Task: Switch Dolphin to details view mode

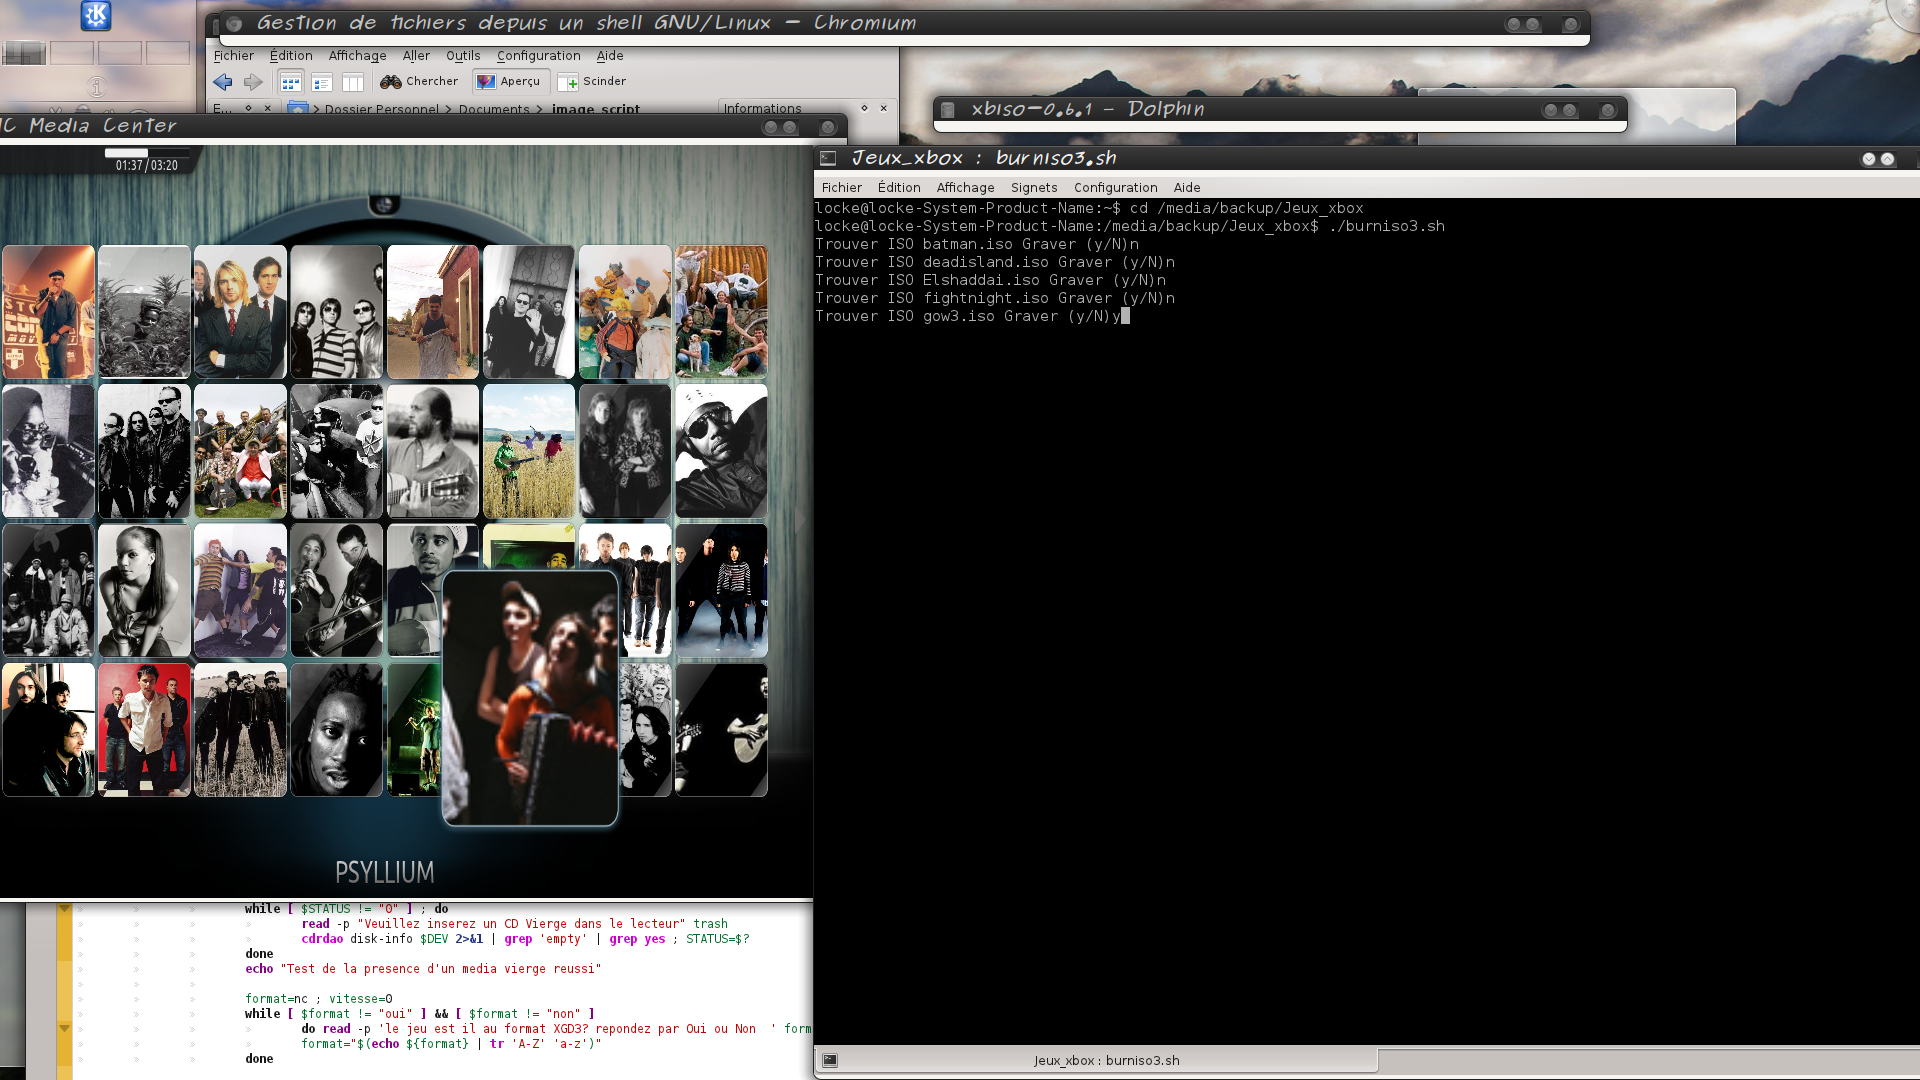Action: coord(321,82)
